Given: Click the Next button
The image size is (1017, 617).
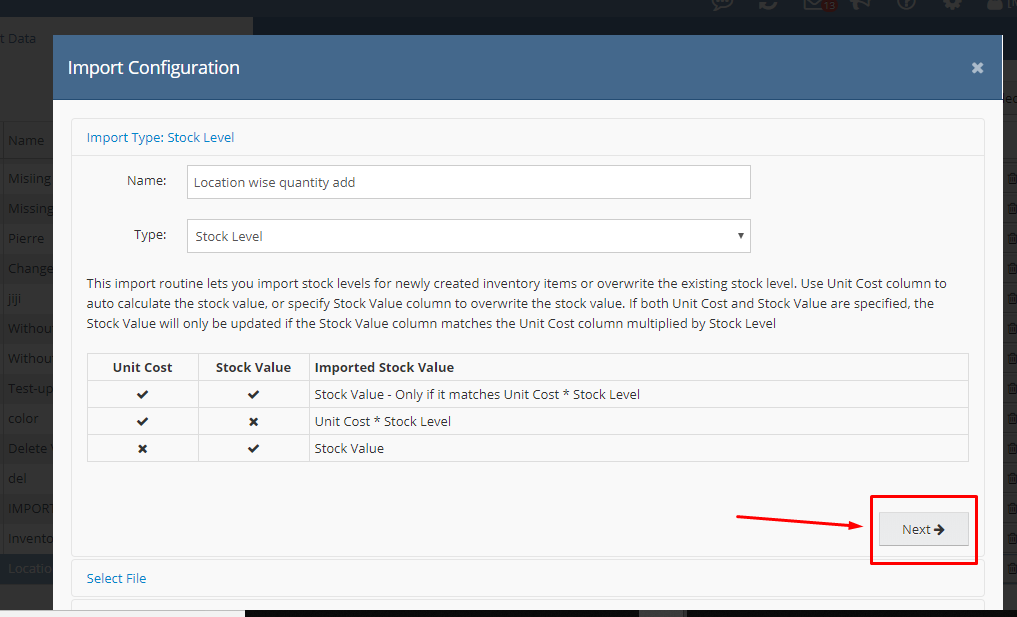Looking at the screenshot, I should [923, 529].
